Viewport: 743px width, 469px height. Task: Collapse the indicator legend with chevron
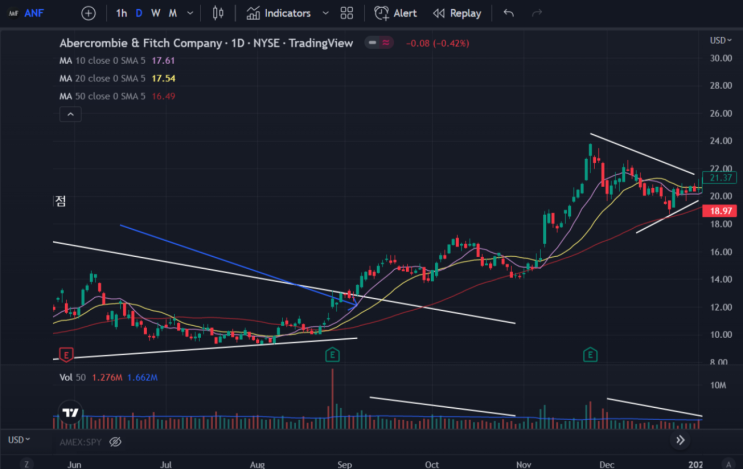click(70, 114)
